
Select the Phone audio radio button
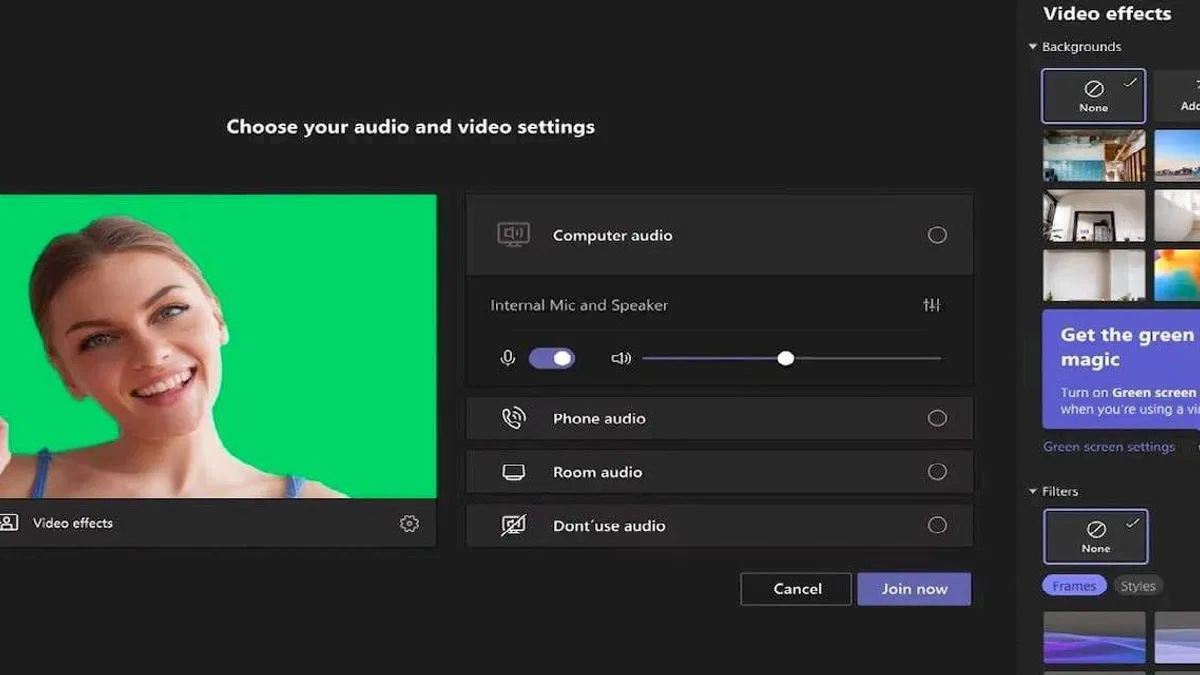(x=937, y=418)
